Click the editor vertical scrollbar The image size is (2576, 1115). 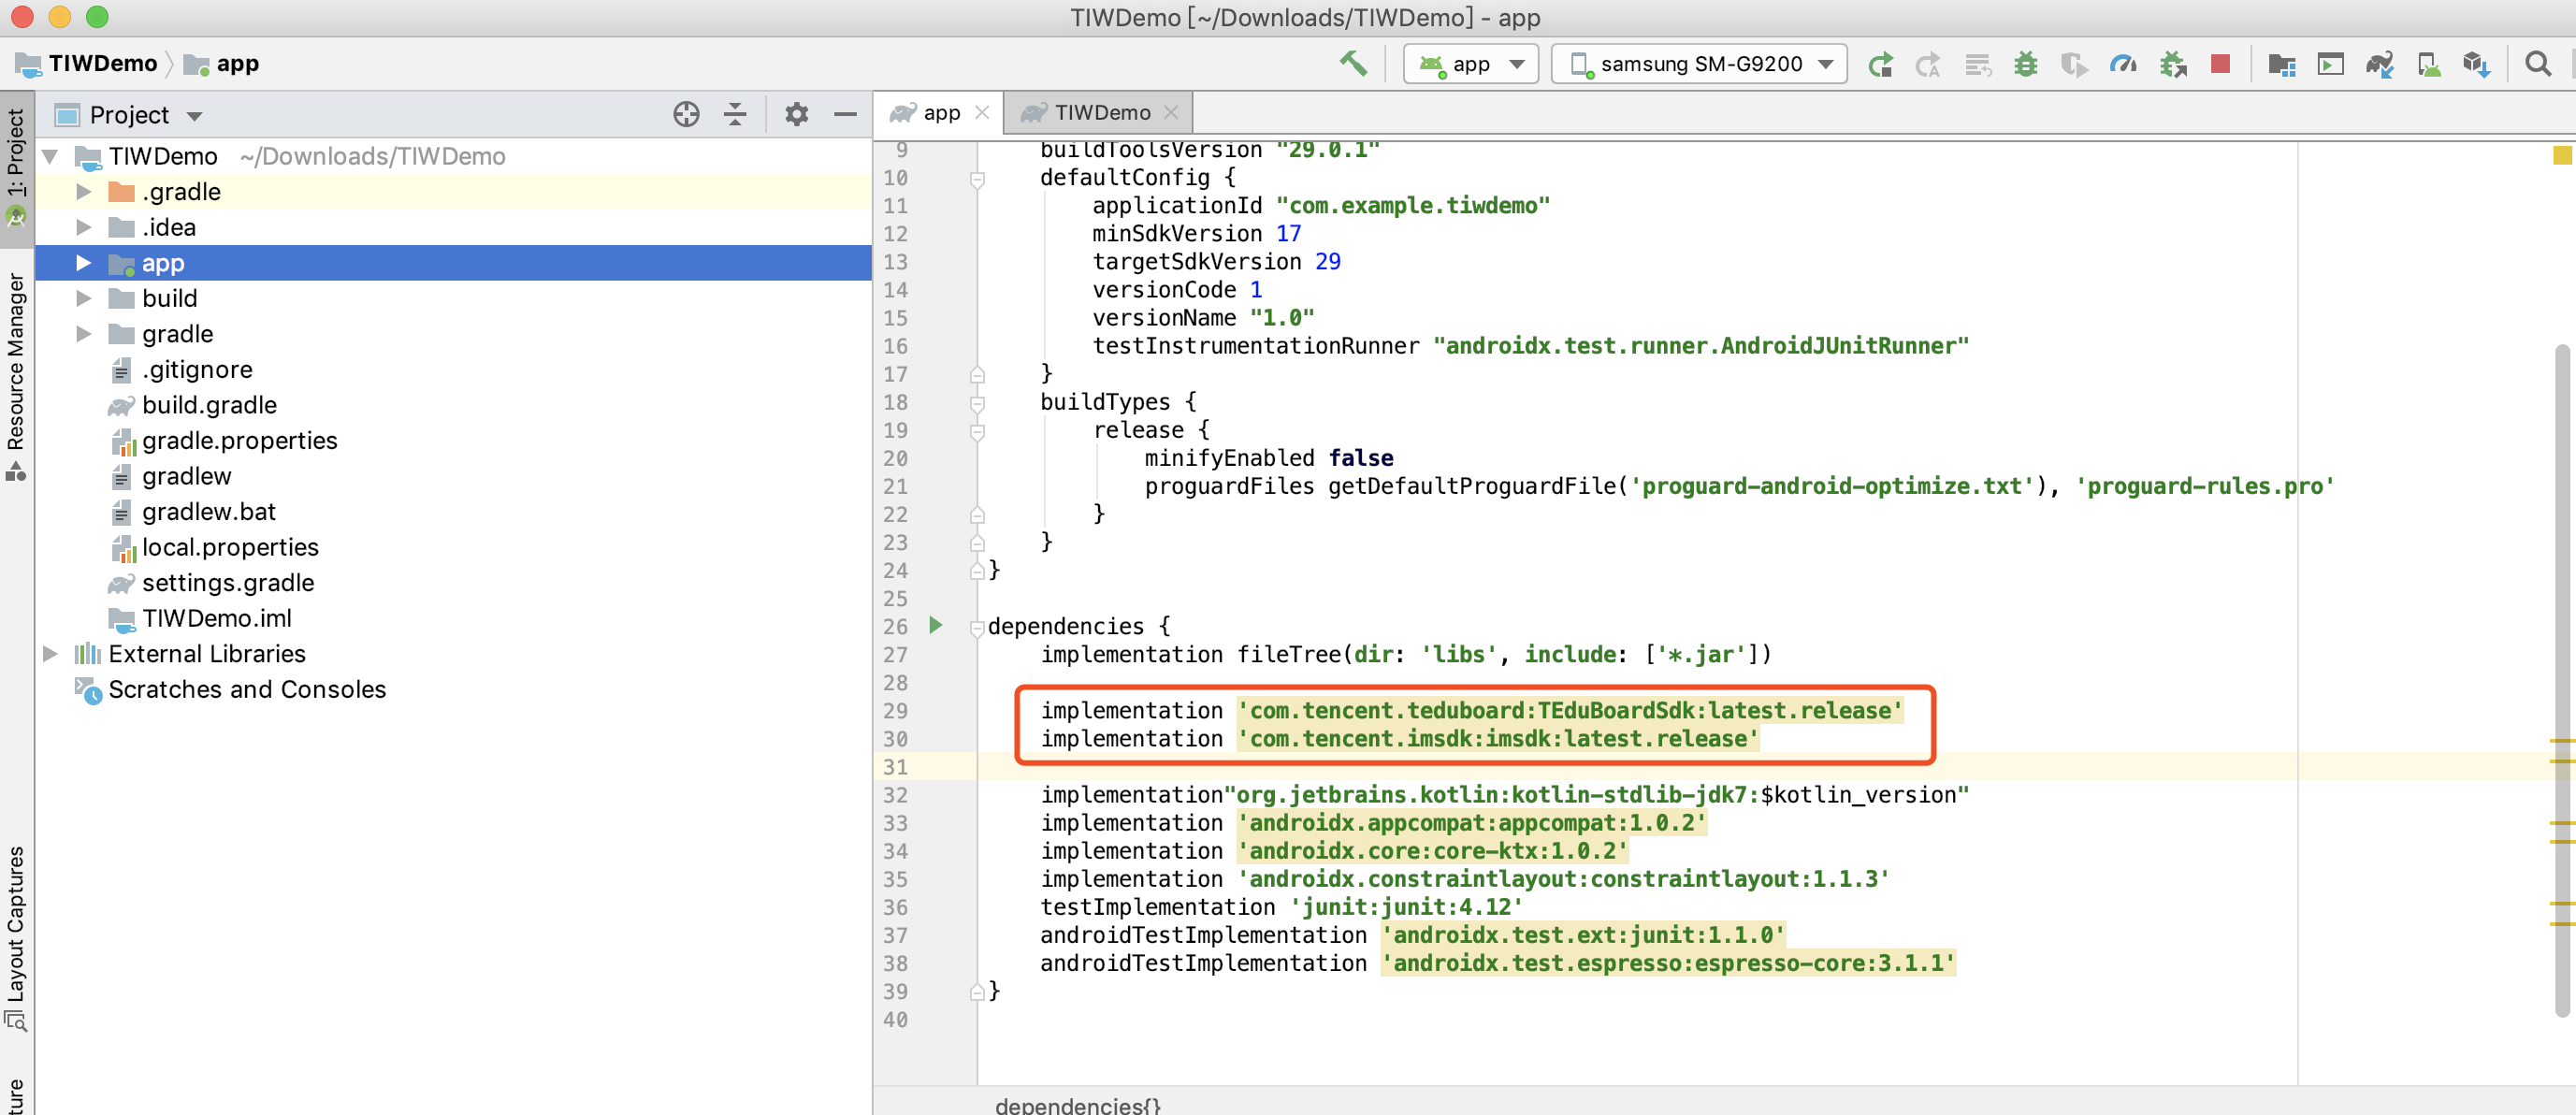click(x=2562, y=680)
